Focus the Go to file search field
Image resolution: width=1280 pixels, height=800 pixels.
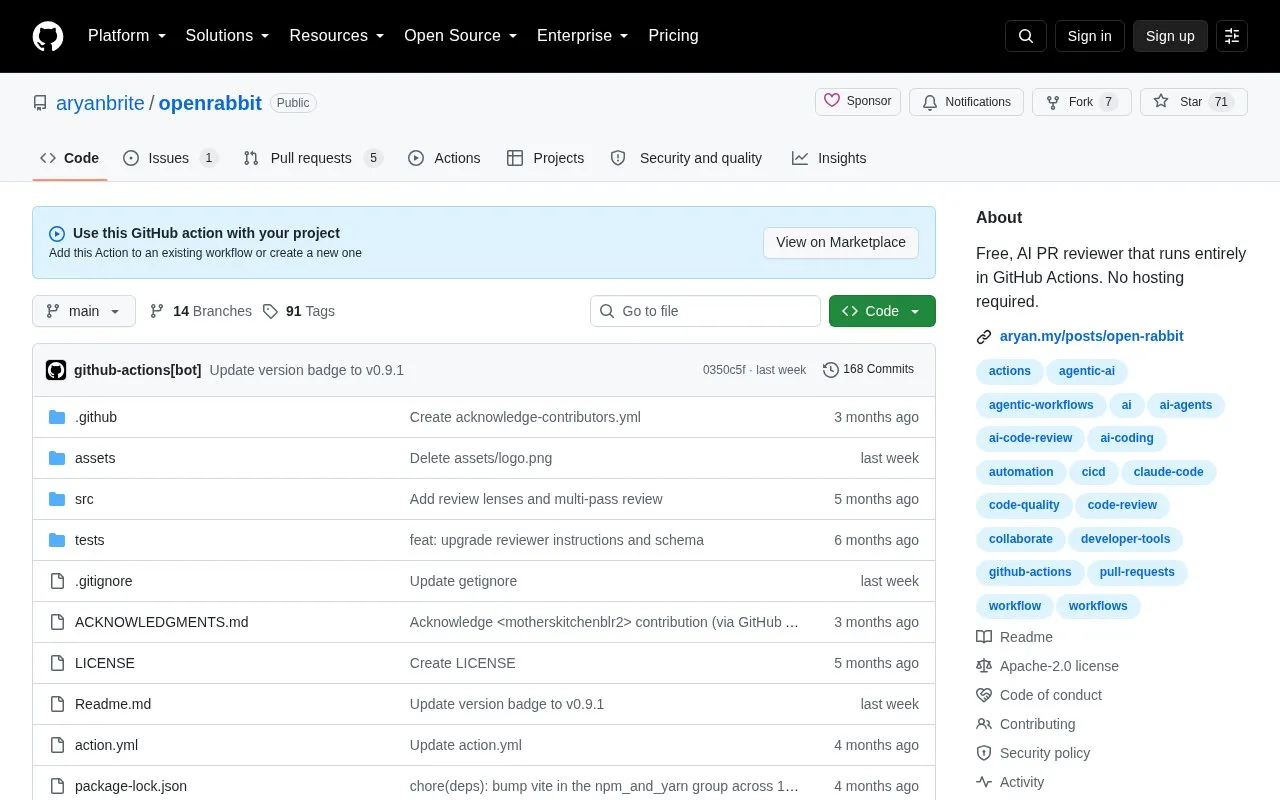tap(705, 311)
